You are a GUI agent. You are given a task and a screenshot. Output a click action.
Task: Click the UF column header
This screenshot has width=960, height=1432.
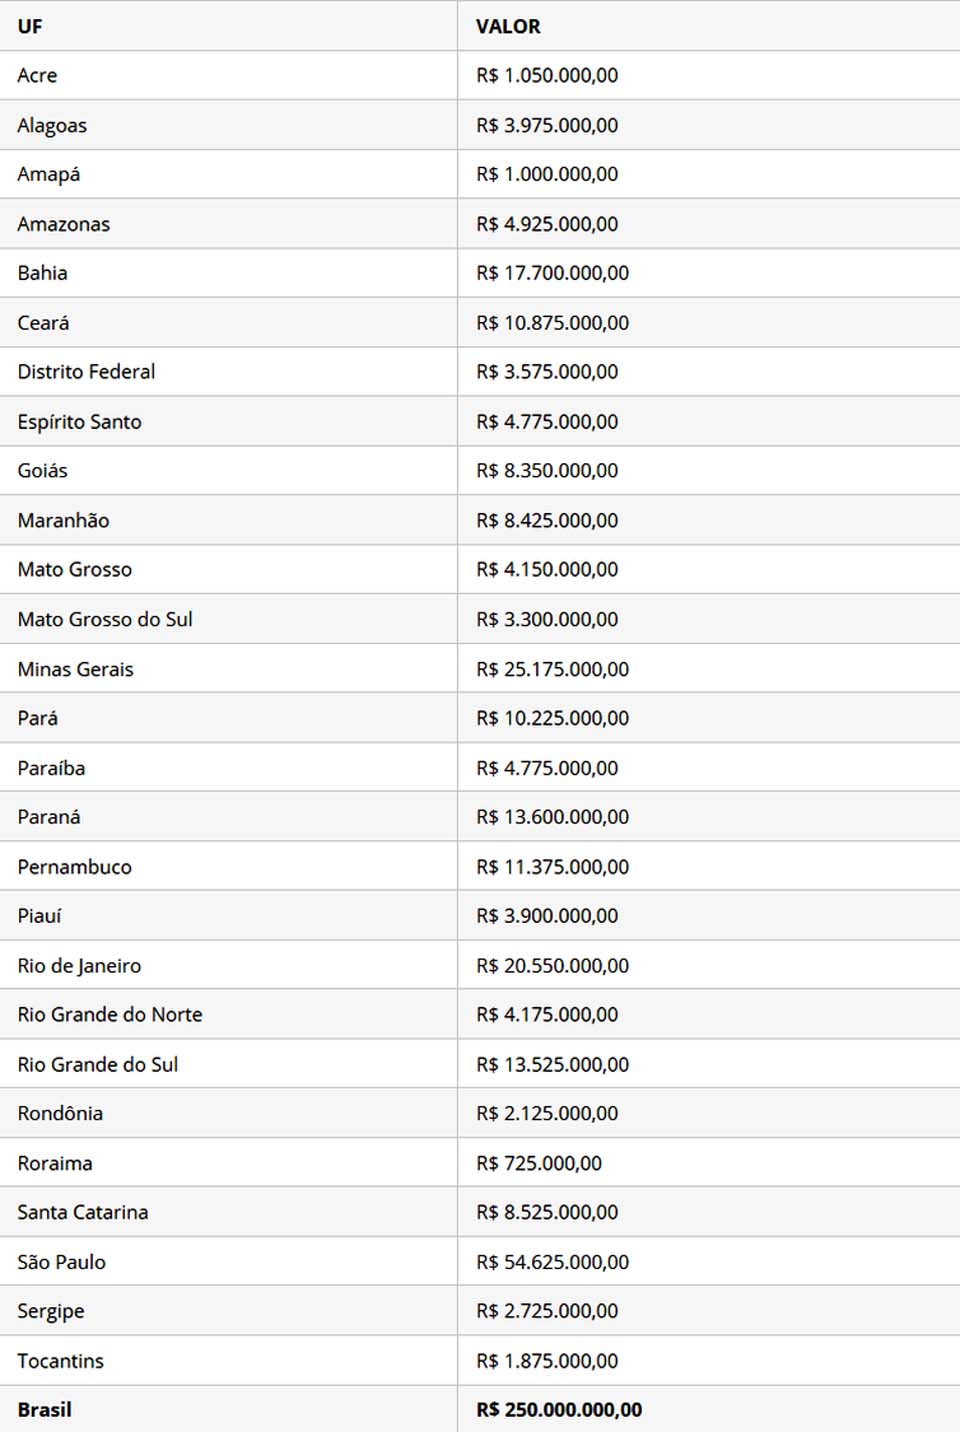pos(30,26)
